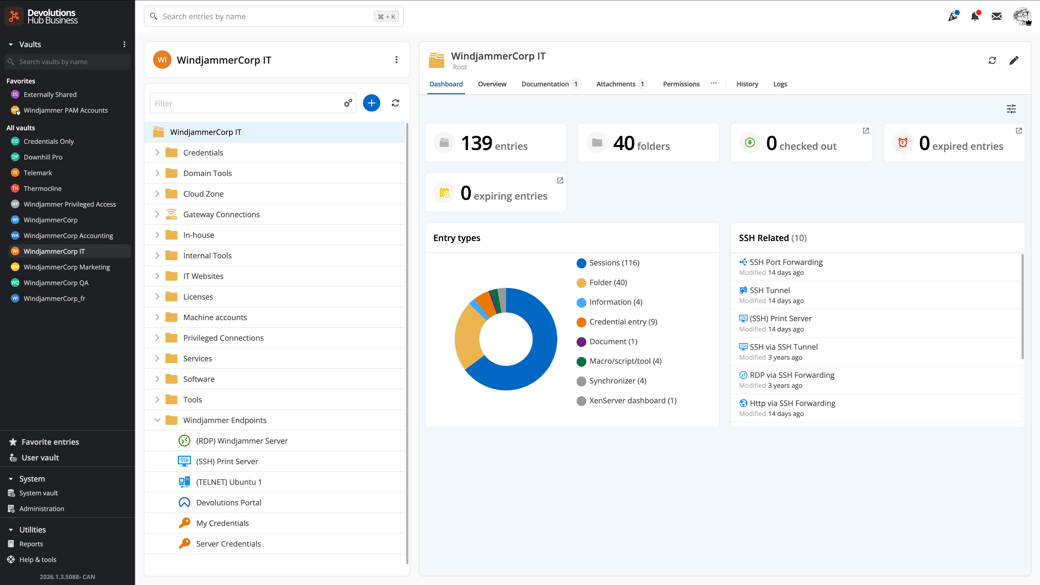Collapse the Windjammer Endpoints folder
The height and width of the screenshot is (585, 1040).
pos(157,420)
